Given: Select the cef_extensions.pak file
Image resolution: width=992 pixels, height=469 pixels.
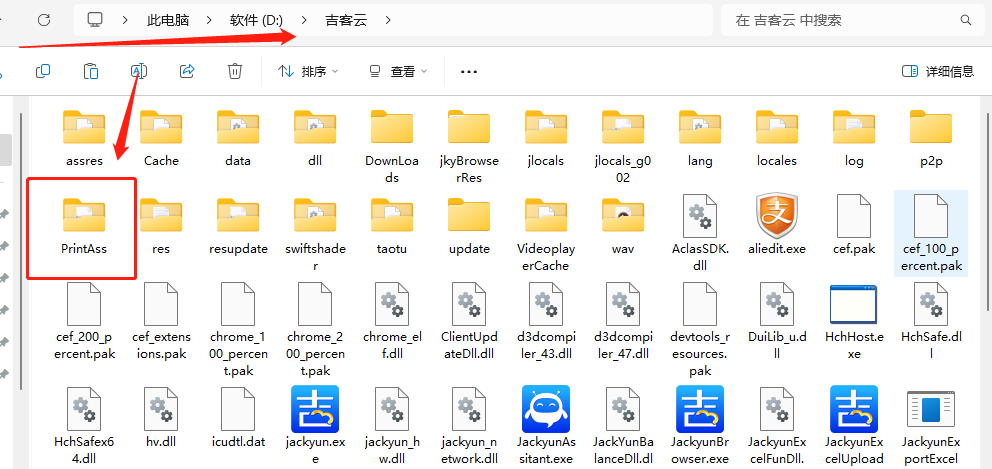Looking at the screenshot, I should pos(161,322).
